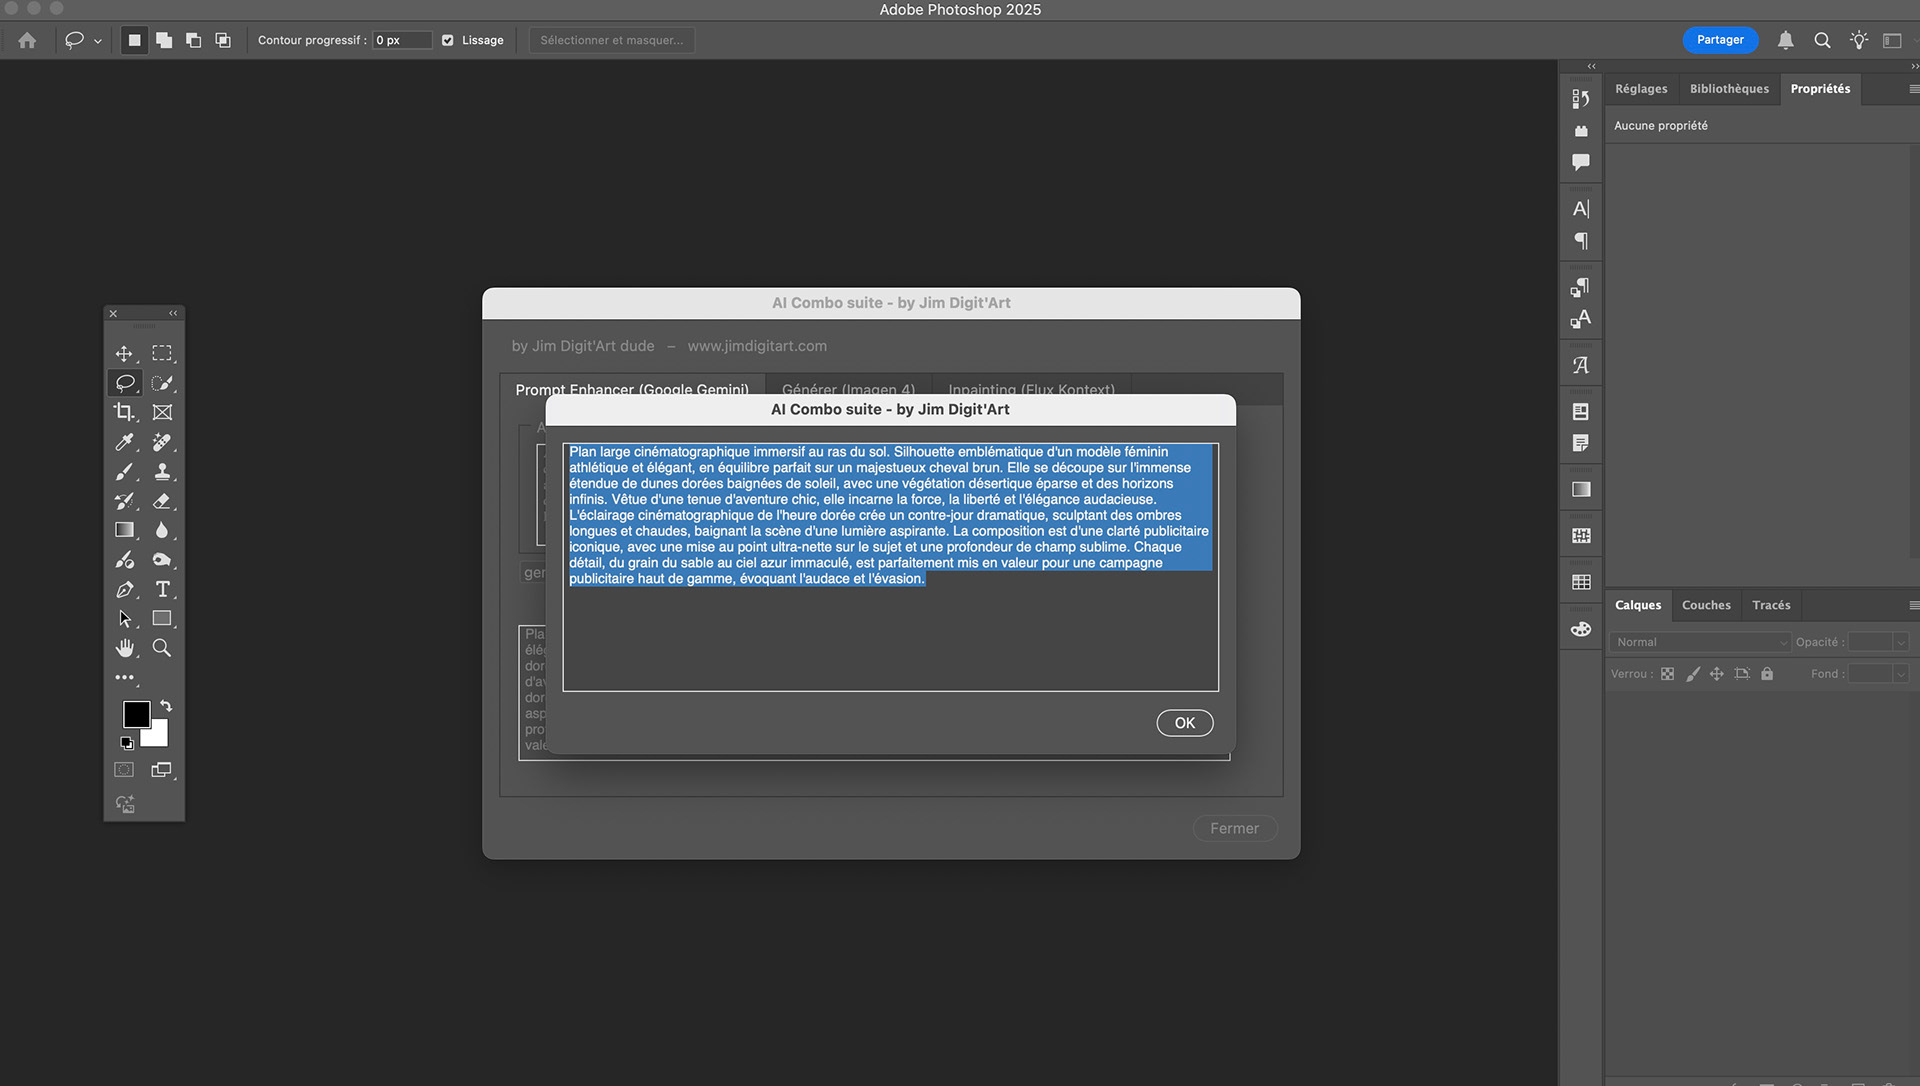Enable Add to selection mode
Image resolution: width=1920 pixels, height=1086 pixels.
164,40
